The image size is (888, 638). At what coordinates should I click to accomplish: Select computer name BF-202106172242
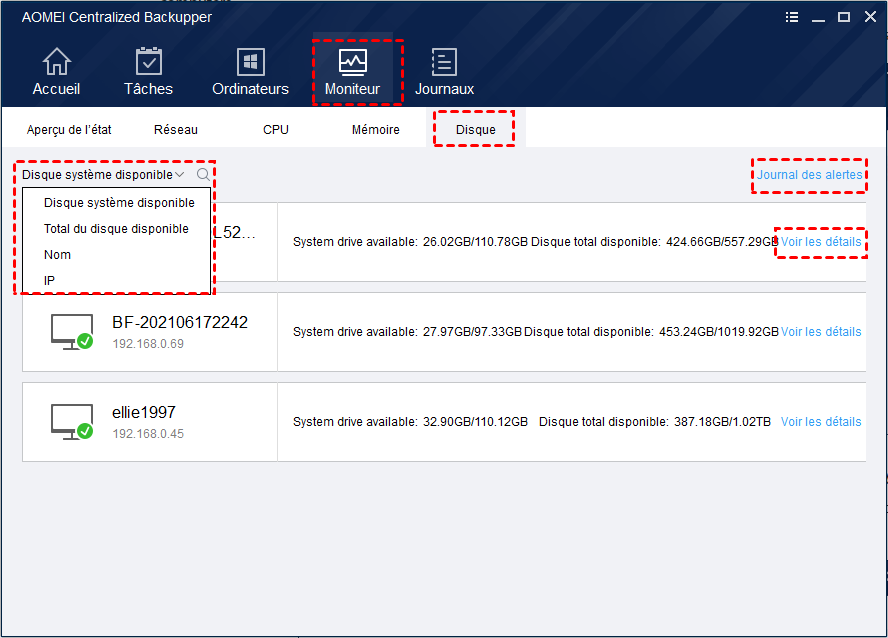(x=180, y=322)
